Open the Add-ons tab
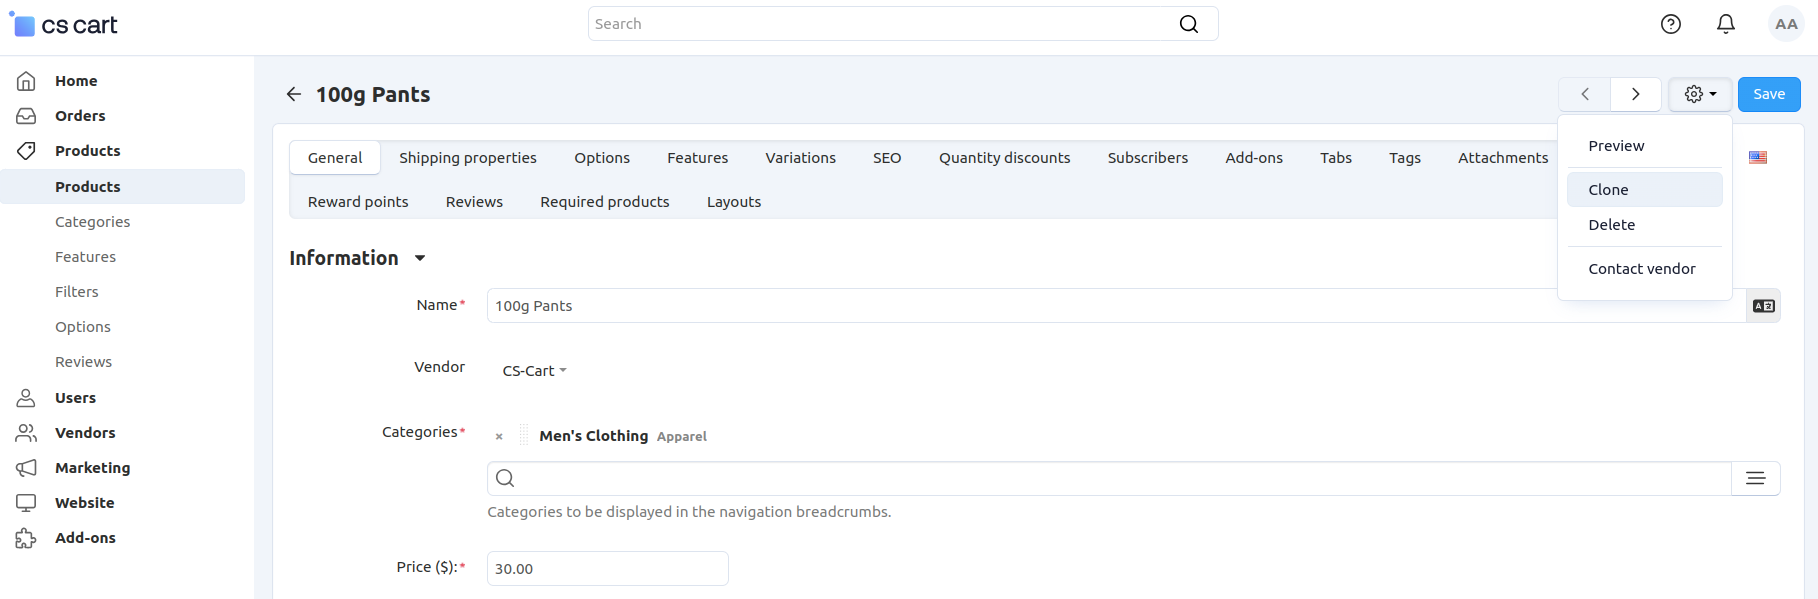The height and width of the screenshot is (599, 1818). pyautogui.click(x=1254, y=158)
